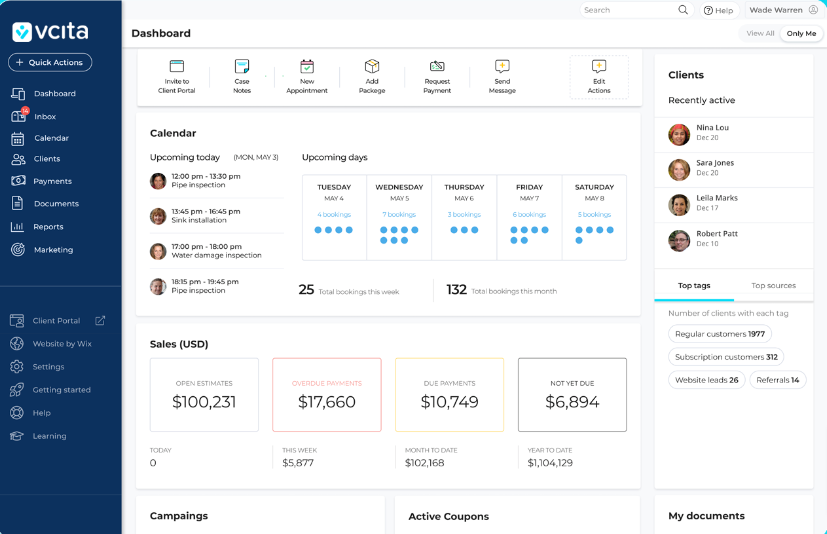Click the Help button in top bar
The width and height of the screenshot is (827, 534).
click(719, 10)
